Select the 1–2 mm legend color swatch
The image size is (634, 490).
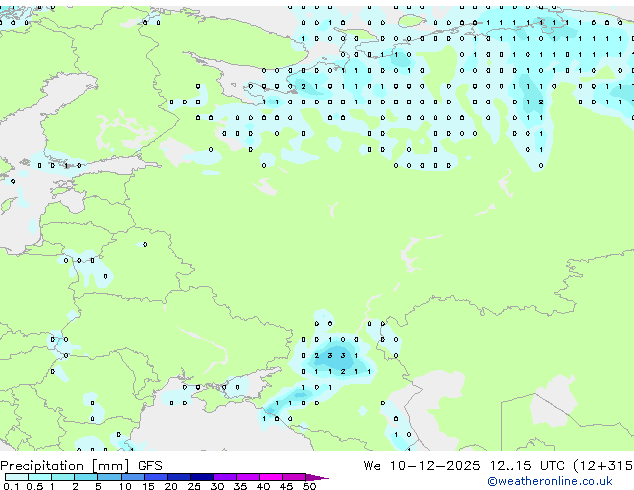click(x=63, y=477)
